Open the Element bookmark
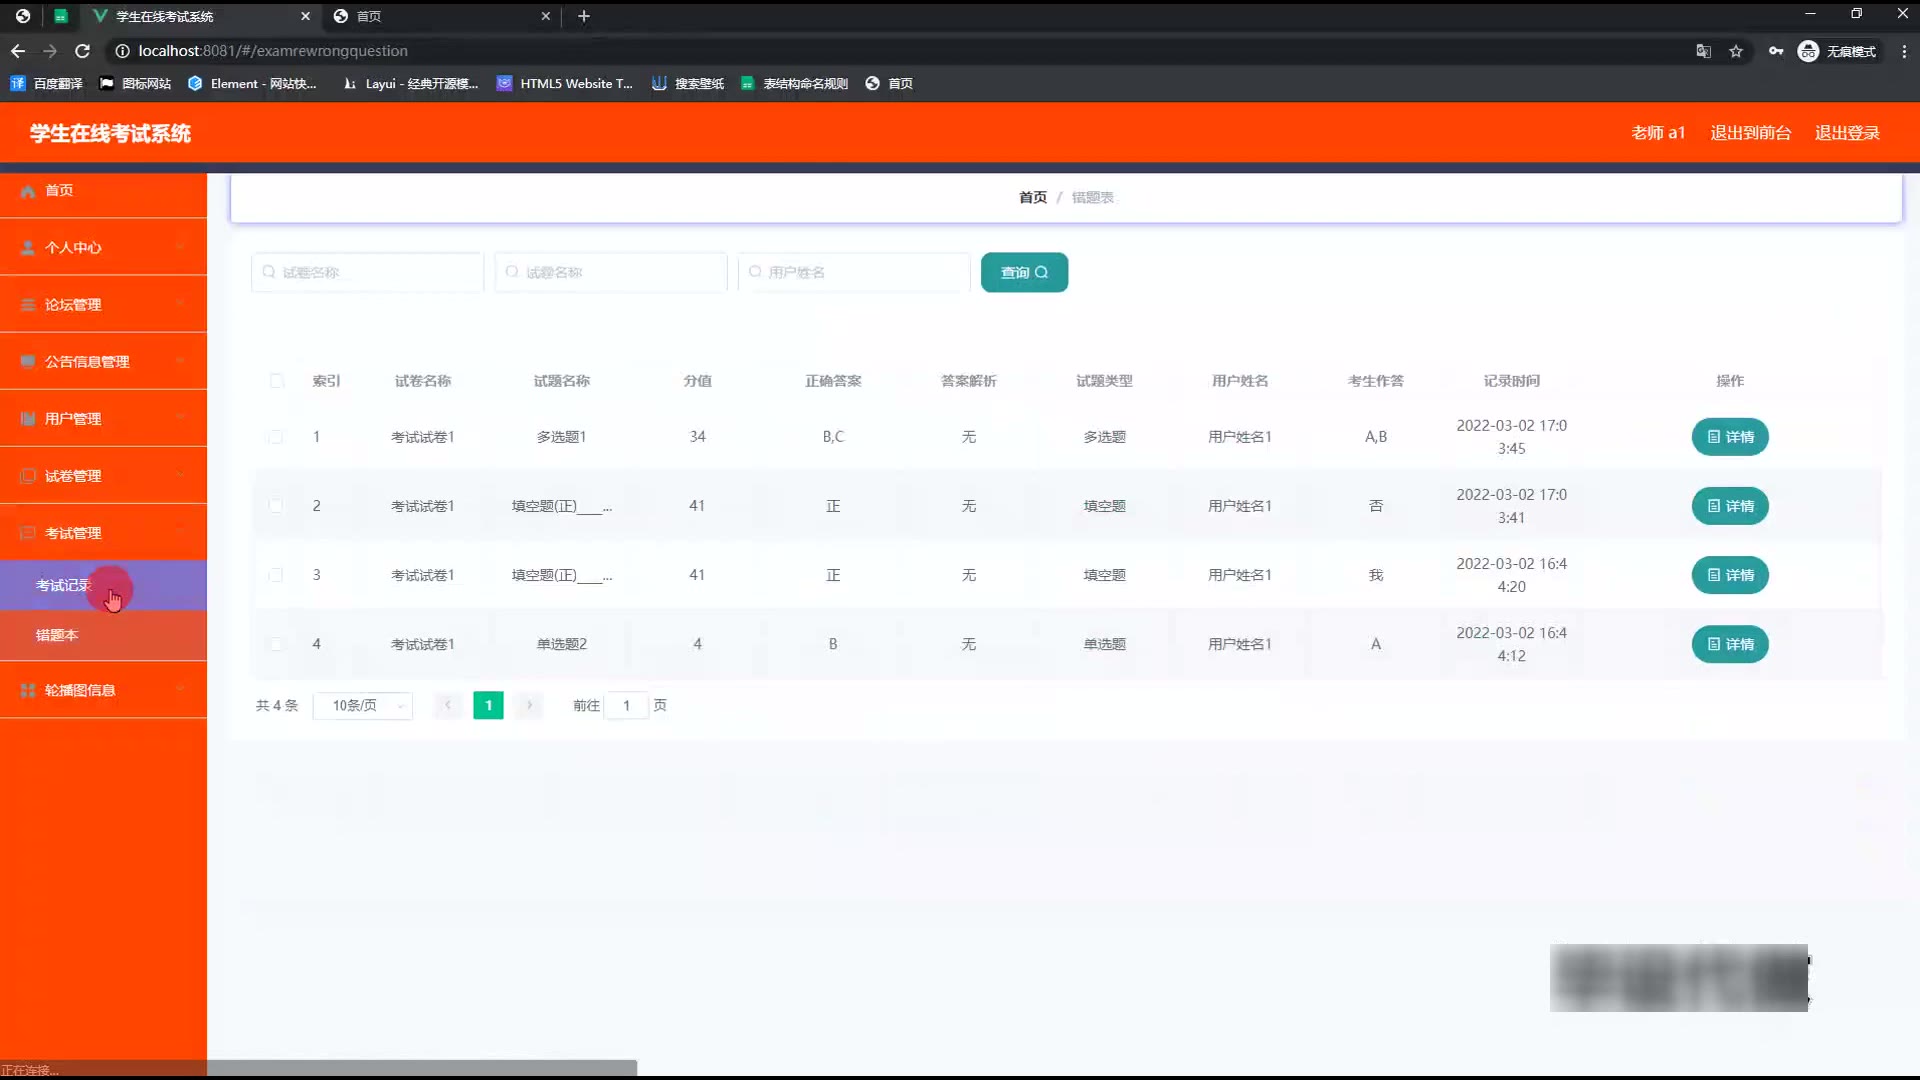 coord(252,84)
